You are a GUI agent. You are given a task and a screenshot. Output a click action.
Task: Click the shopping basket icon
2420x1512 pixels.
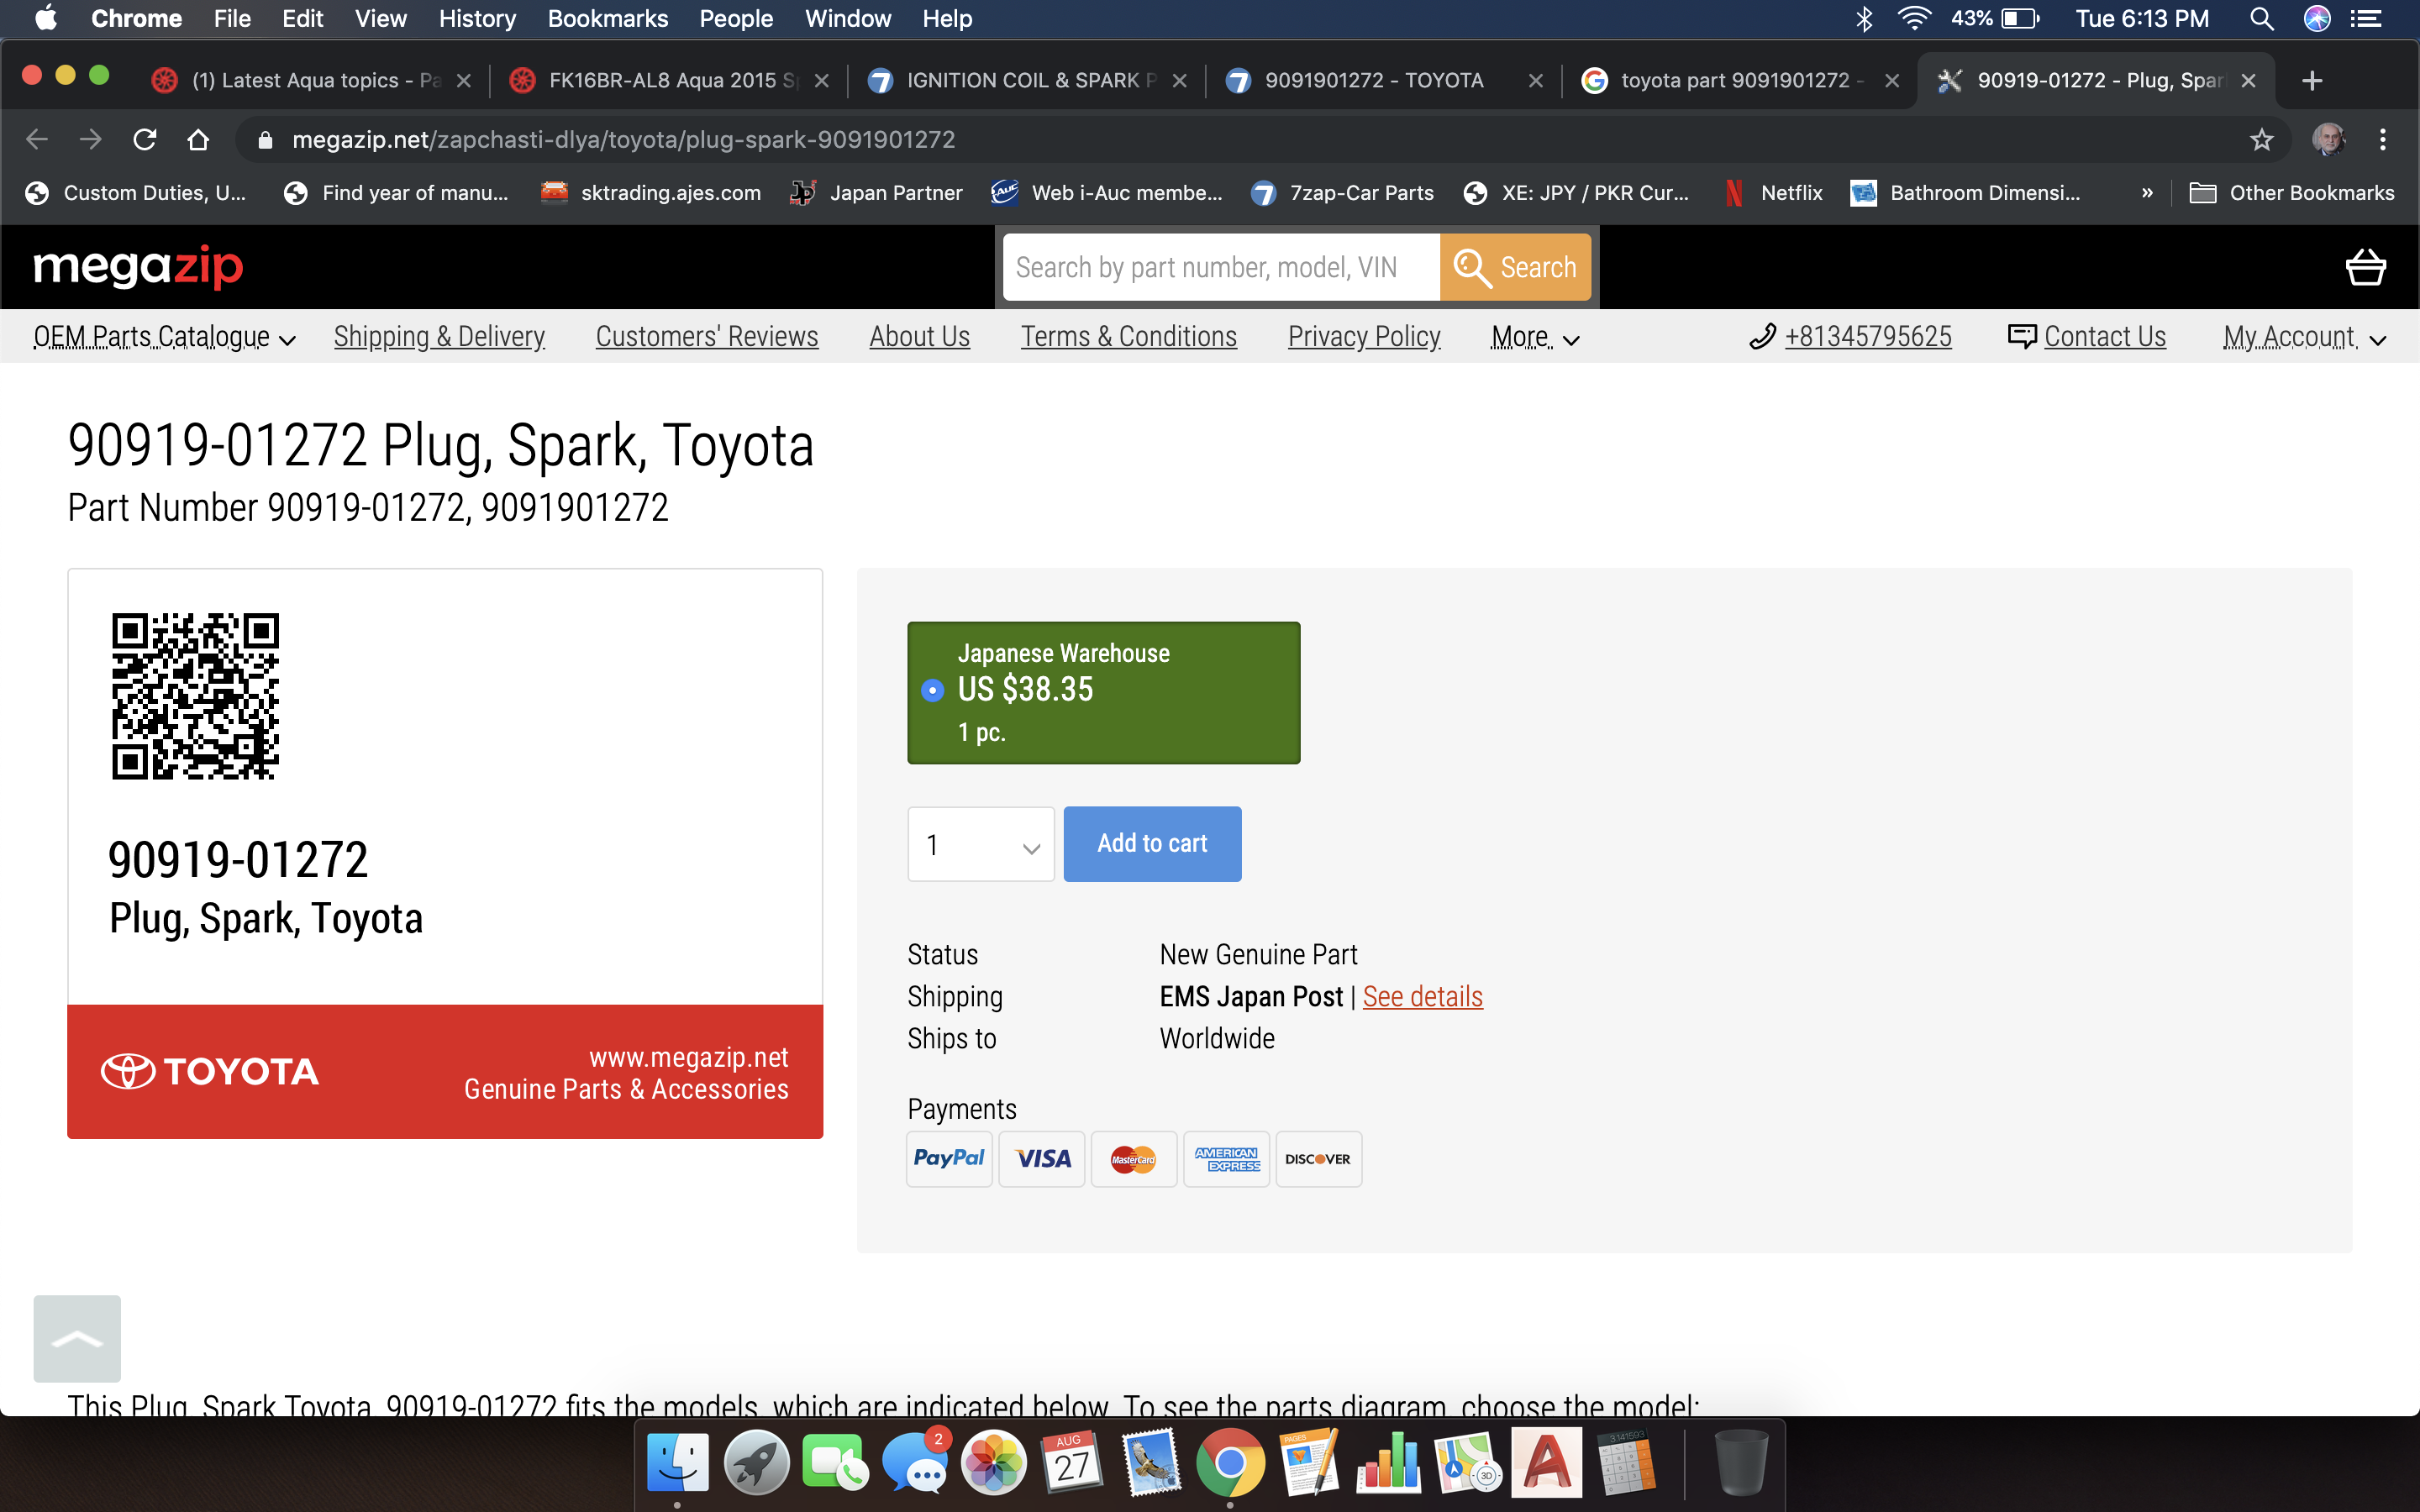(2365, 267)
